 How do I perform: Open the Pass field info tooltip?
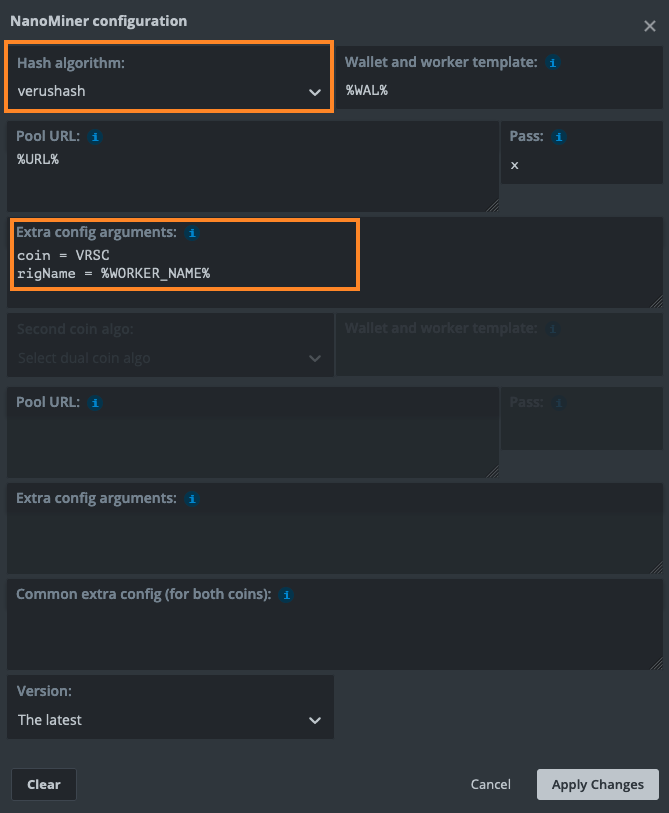[x=558, y=137]
